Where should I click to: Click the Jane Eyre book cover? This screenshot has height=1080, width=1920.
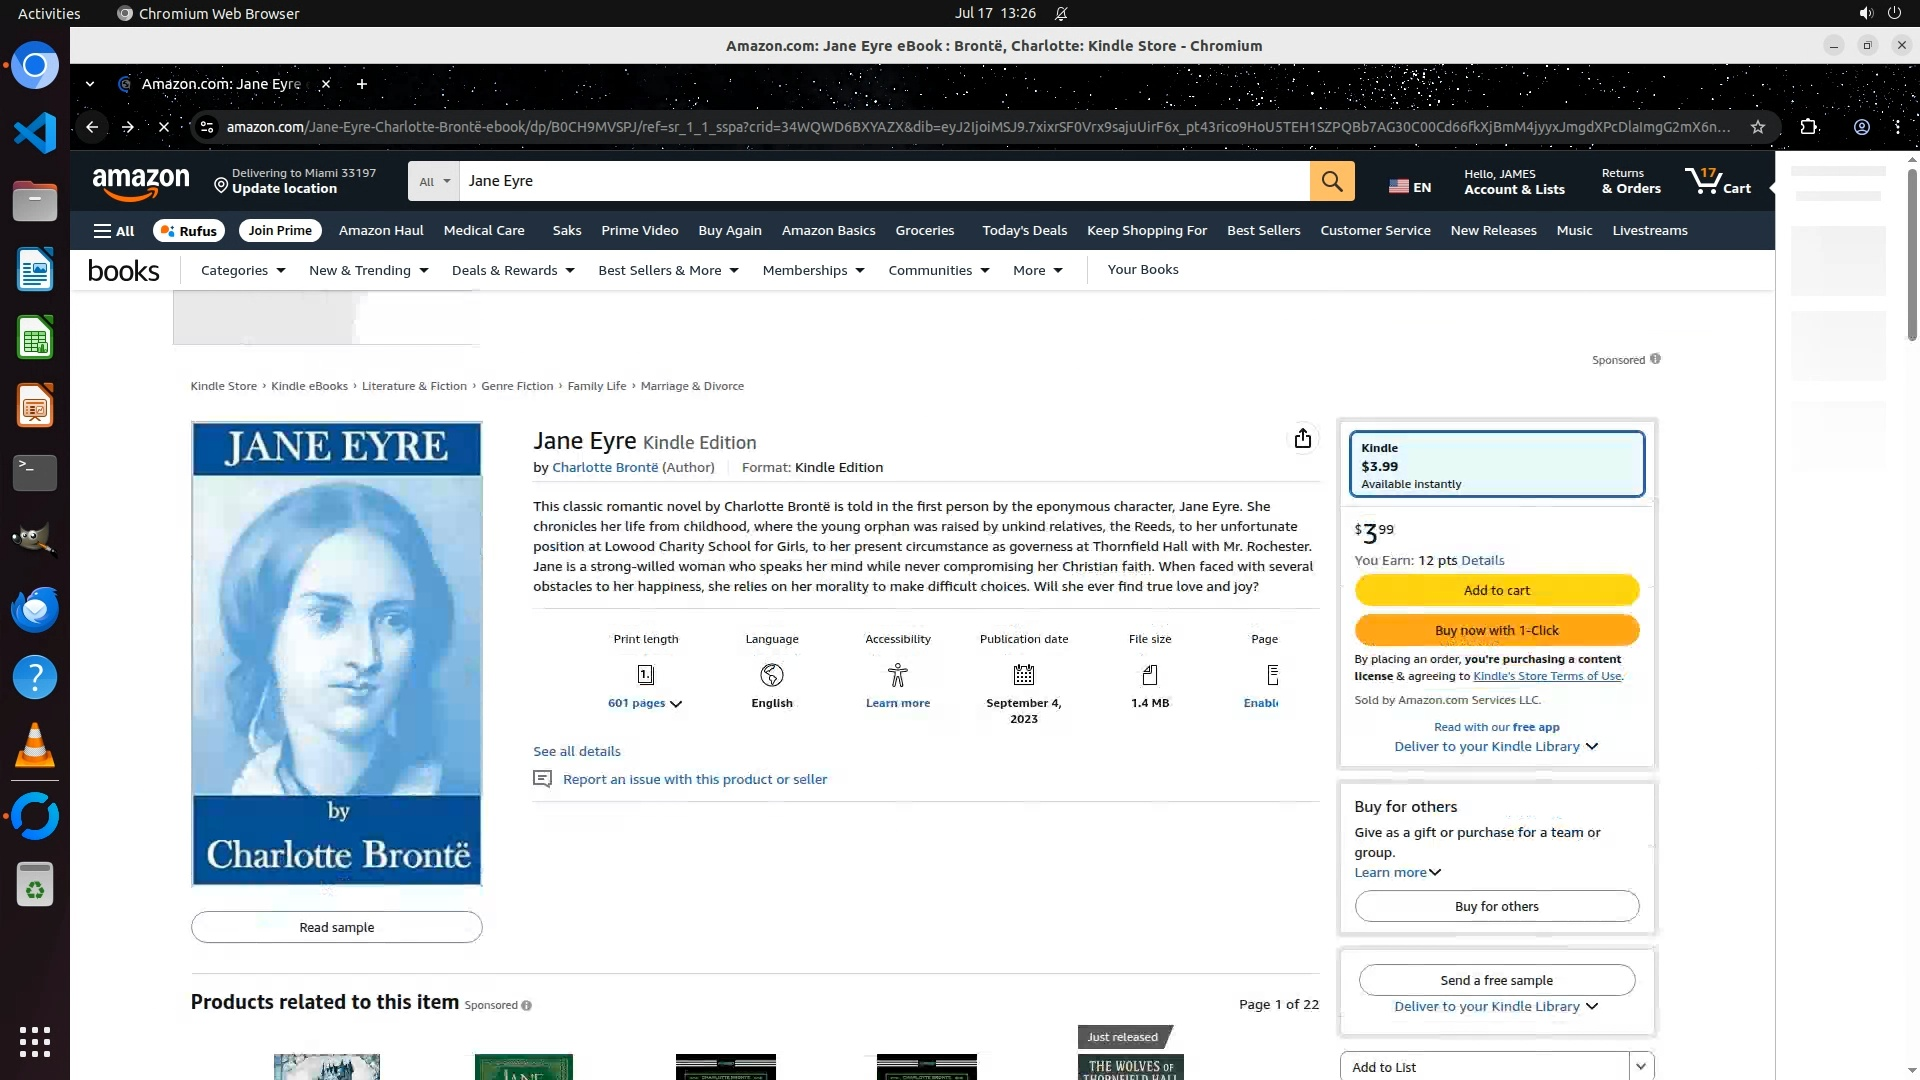pyautogui.click(x=336, y=653)
